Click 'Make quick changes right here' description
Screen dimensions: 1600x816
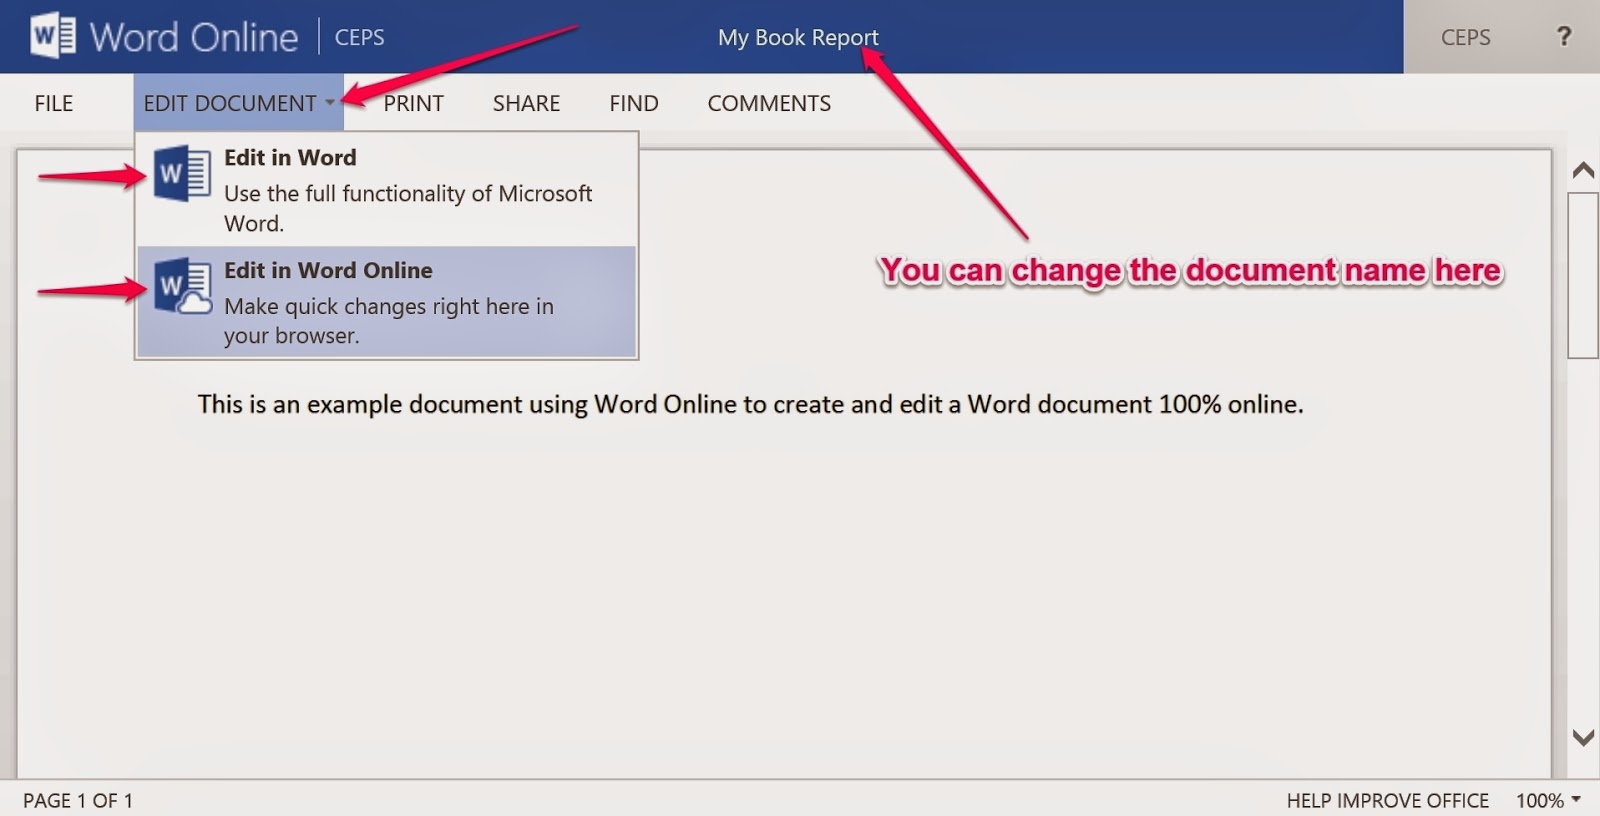(389, 320)
